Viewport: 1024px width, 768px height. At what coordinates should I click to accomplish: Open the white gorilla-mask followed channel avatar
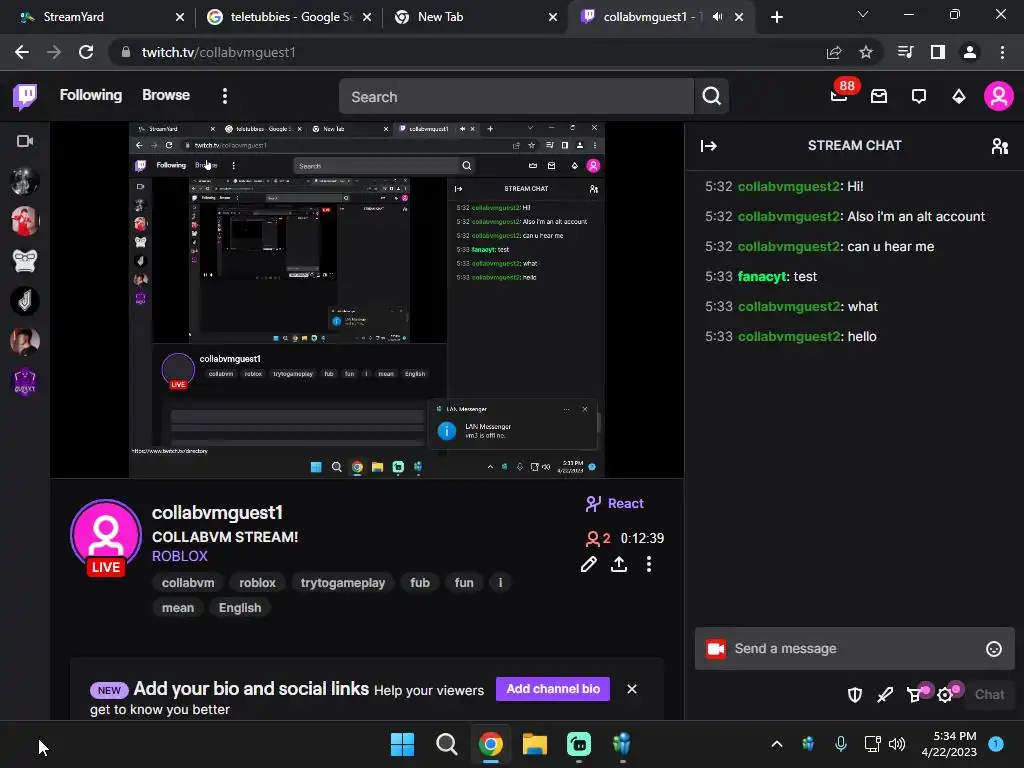click(x=25, y=261)
